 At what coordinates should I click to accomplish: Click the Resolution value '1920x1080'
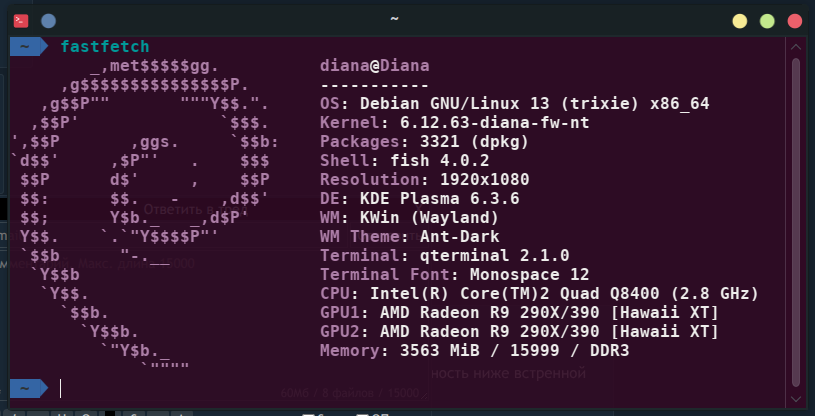click(484, 179)
